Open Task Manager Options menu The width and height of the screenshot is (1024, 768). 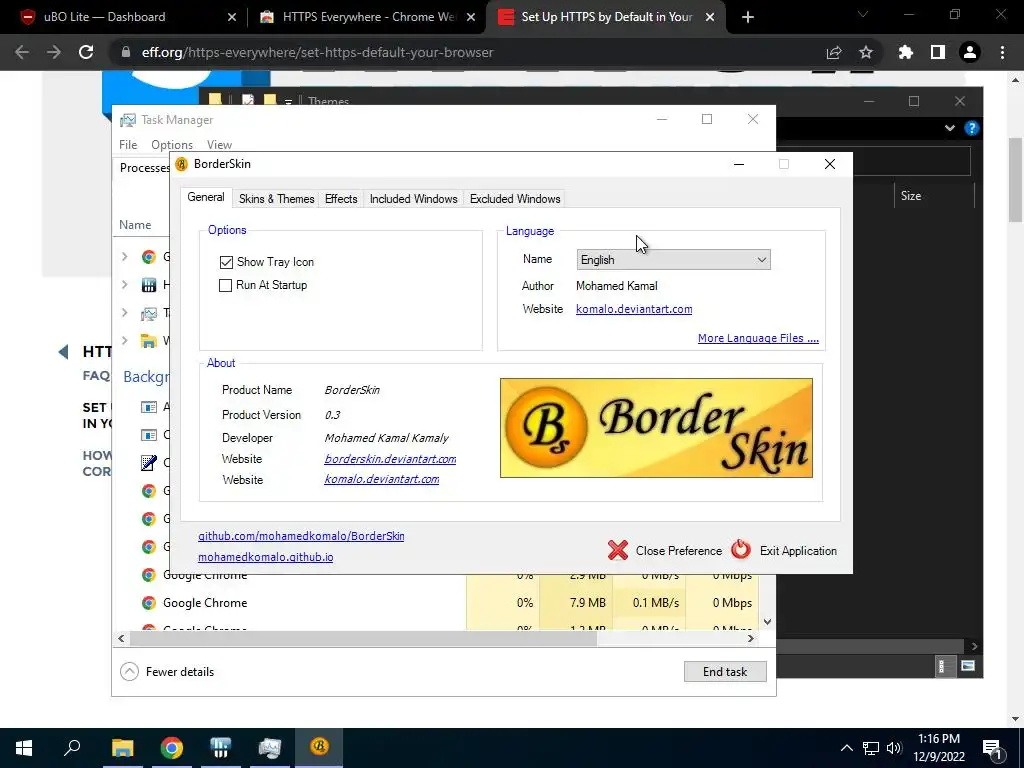coord(172,144)
